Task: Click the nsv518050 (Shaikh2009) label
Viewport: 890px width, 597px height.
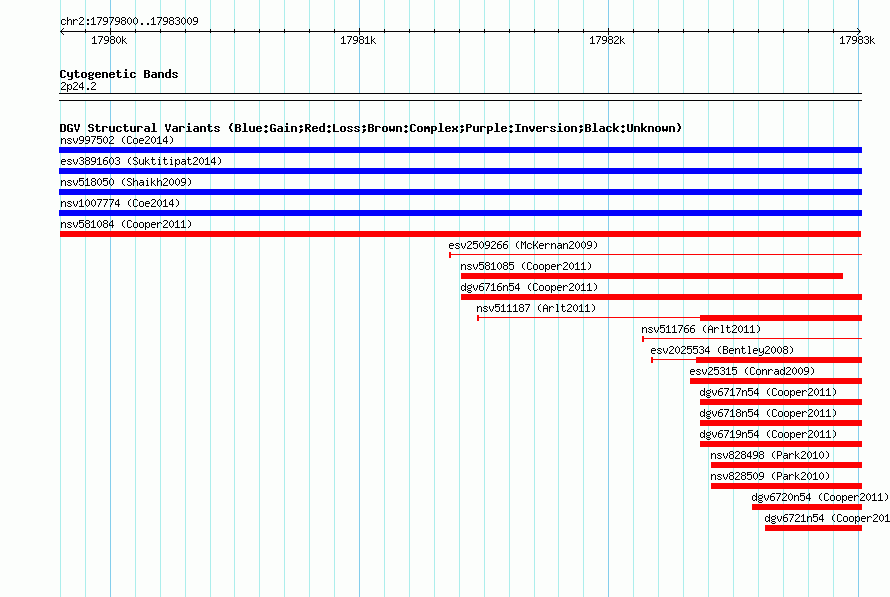Action: tap(126, 182)
